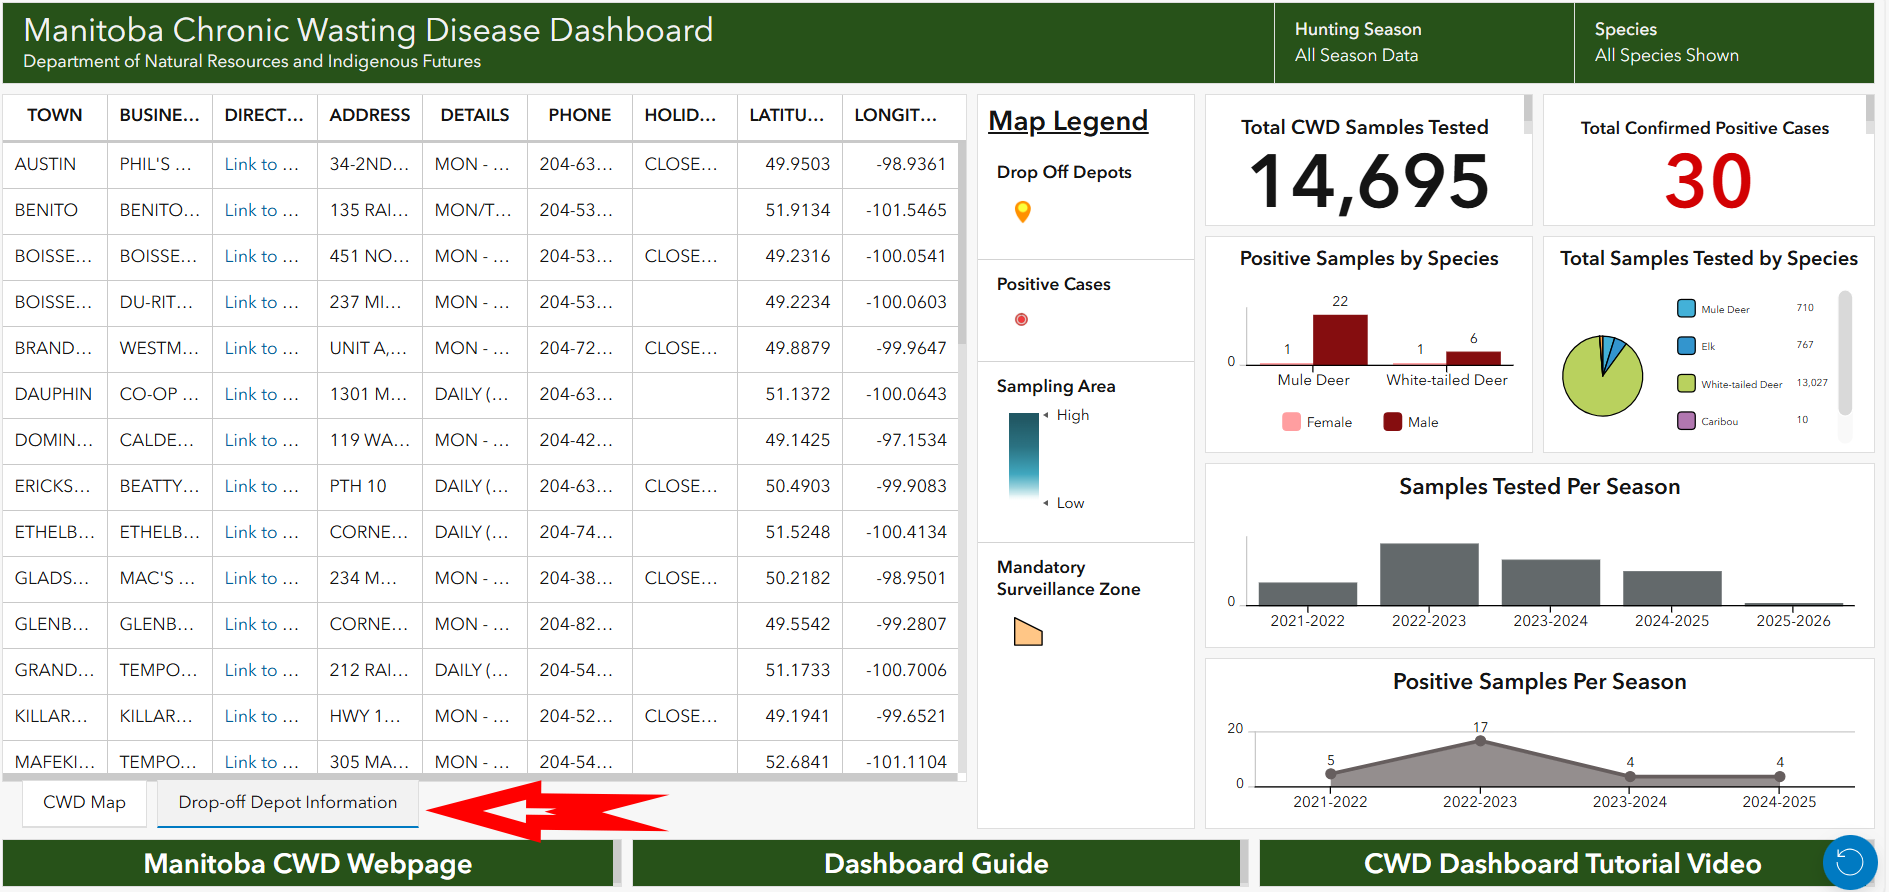Open the Species filter dropdown
Image resolution: width=1889 pixels, height=892 pixels.
1722,43
